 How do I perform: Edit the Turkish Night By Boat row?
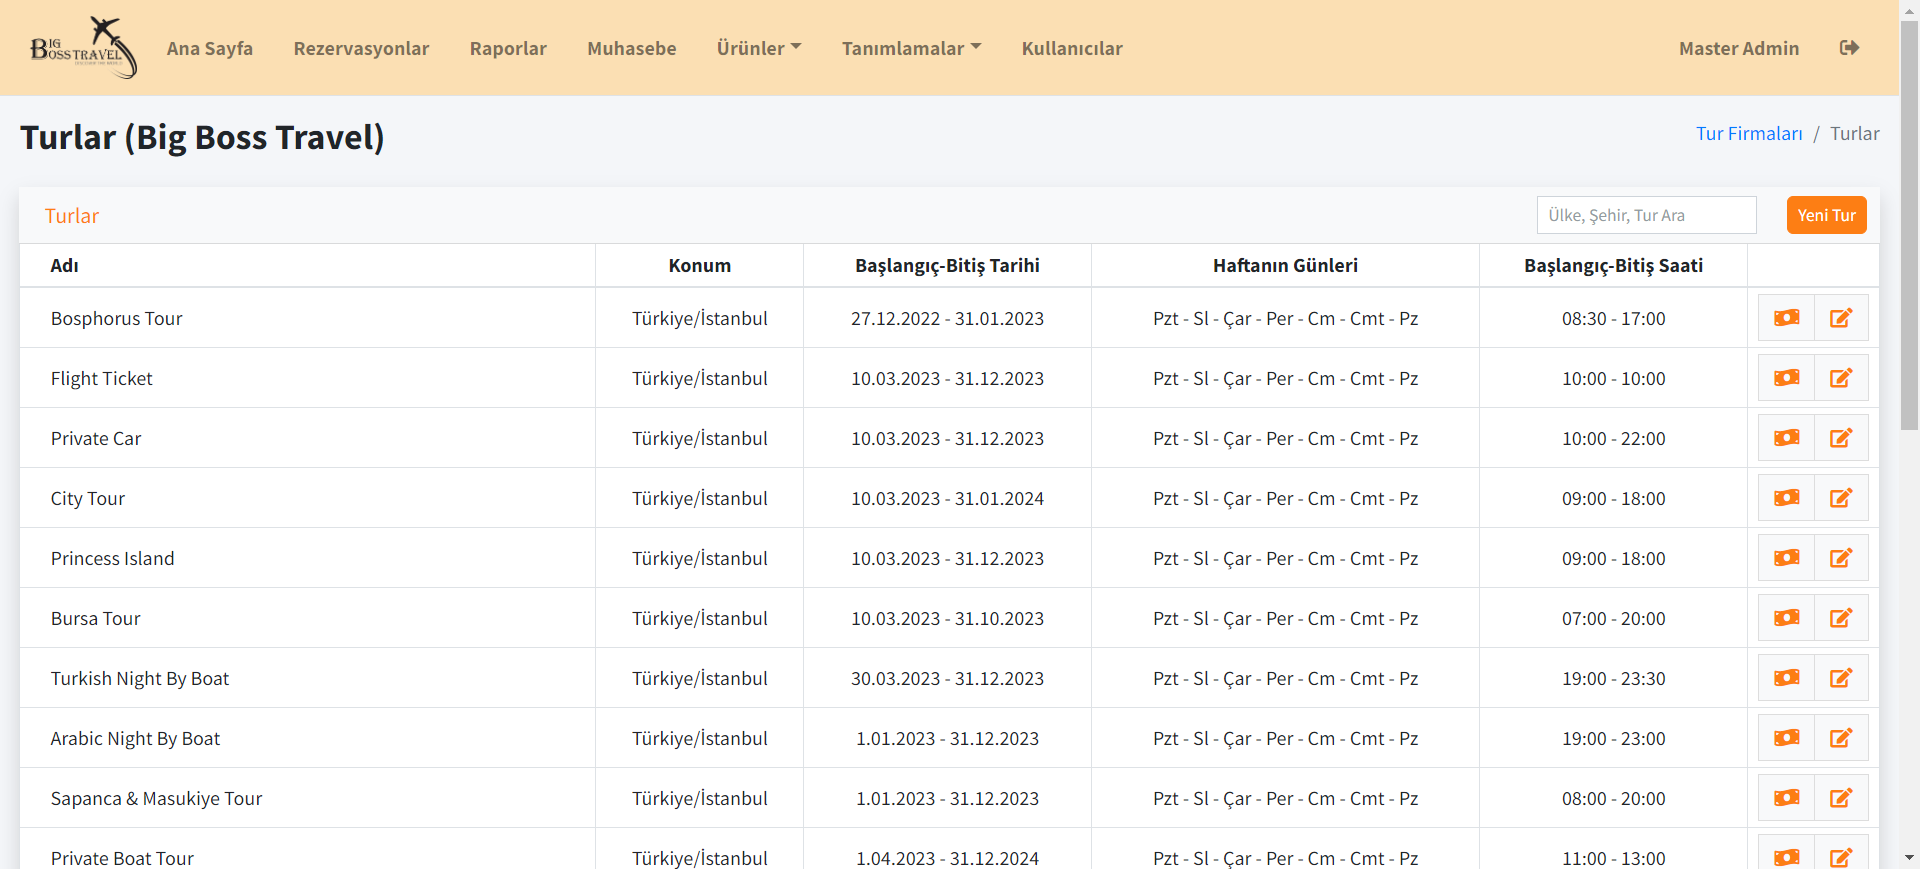[x=1841, y=678]
